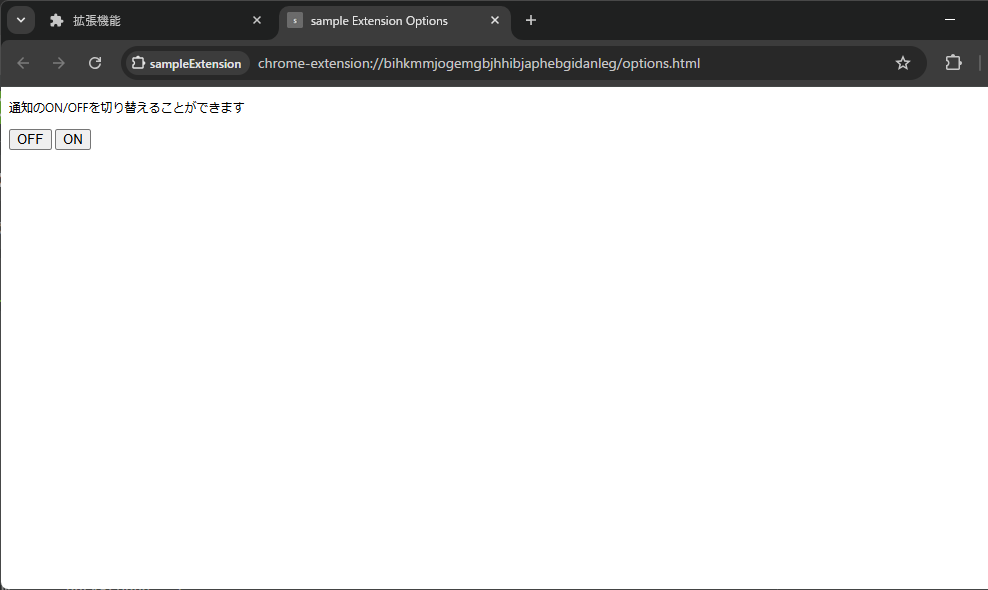The height and width of the screenshot is (590, 988).
Task: Click the puzzle icon on the 拡張機能 tab
Action: point(55,20)
